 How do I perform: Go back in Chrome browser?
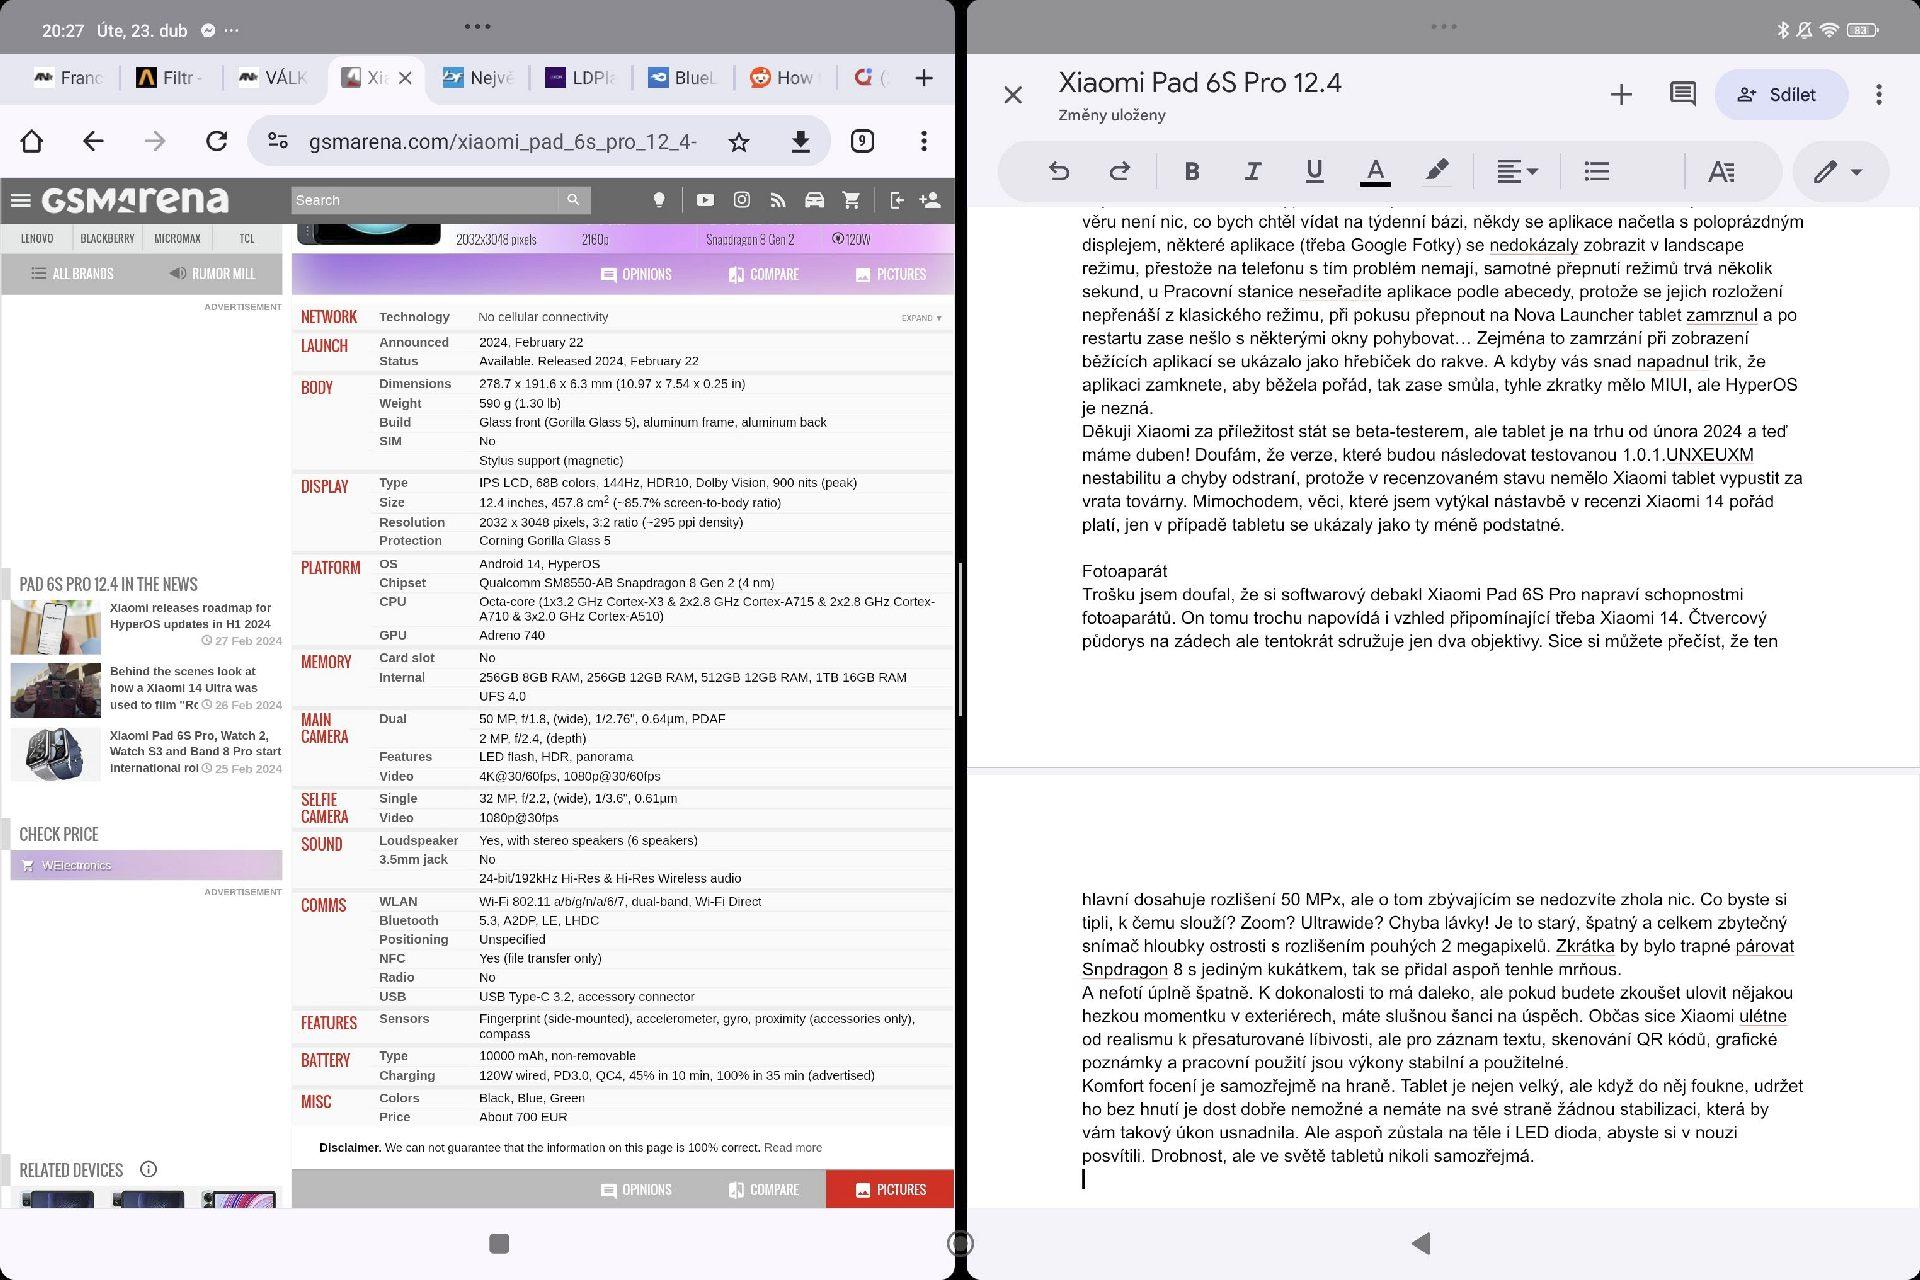(93, 141)
